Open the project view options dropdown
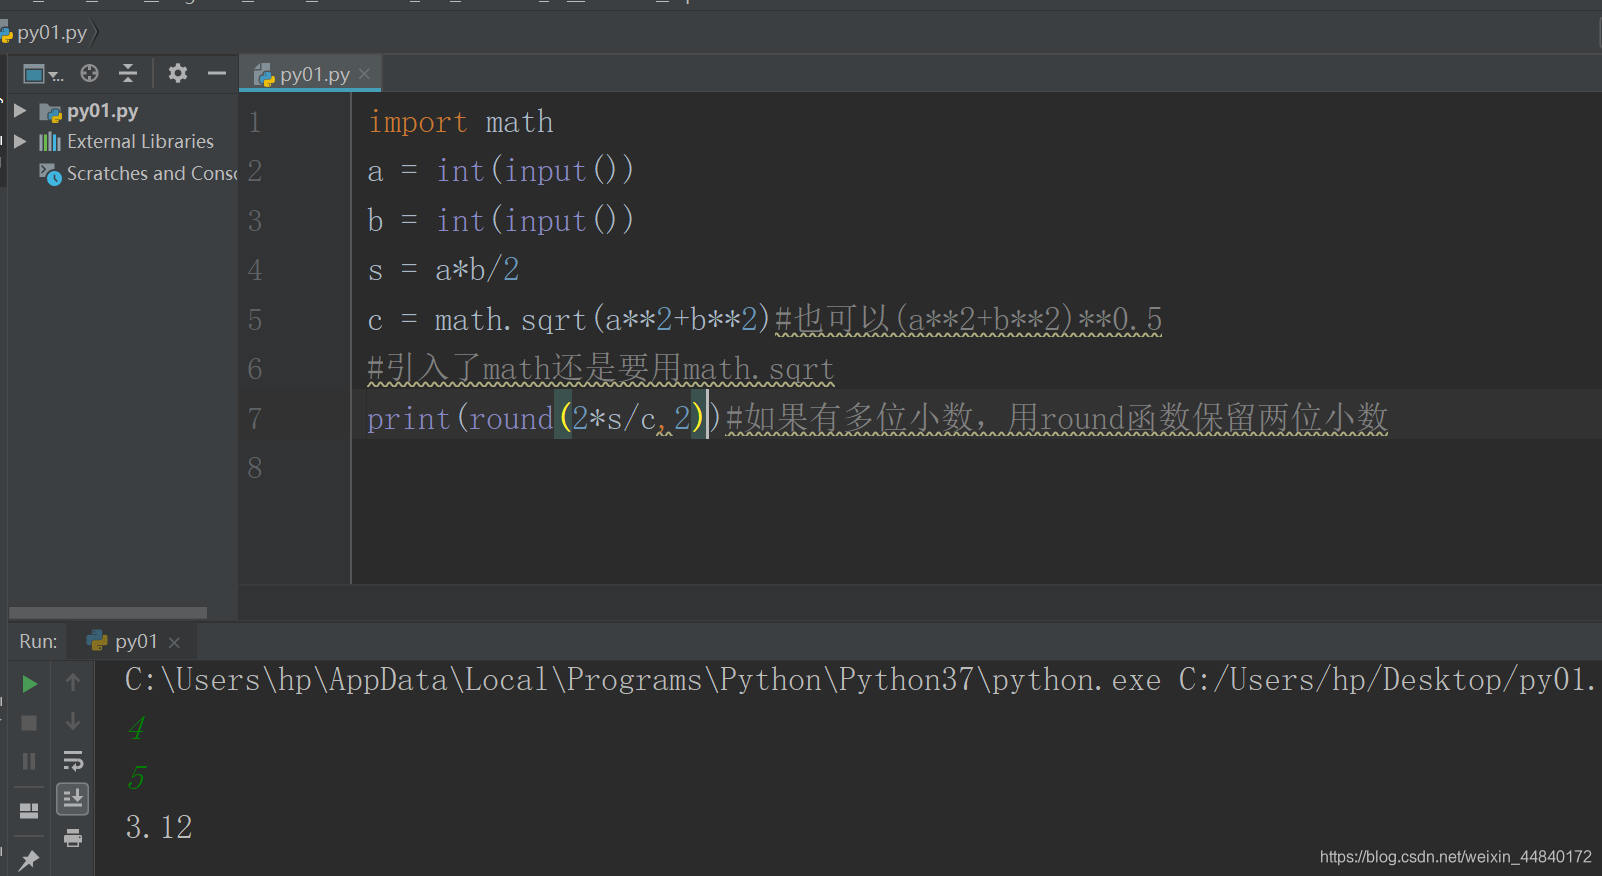Viewport: 1602px width, 876px height. click(x=42, y=74)
